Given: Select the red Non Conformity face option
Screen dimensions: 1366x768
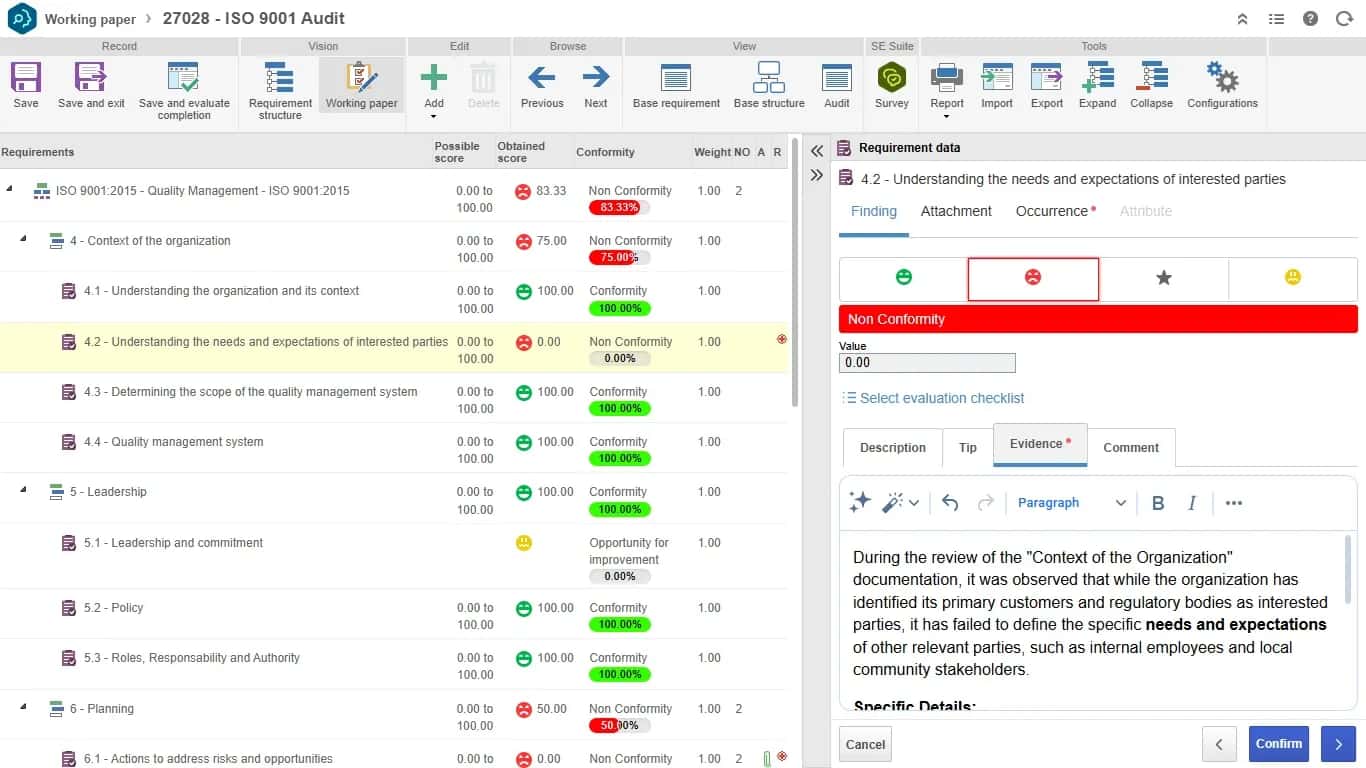Looking at the screenshot, I should (1033, 278).
